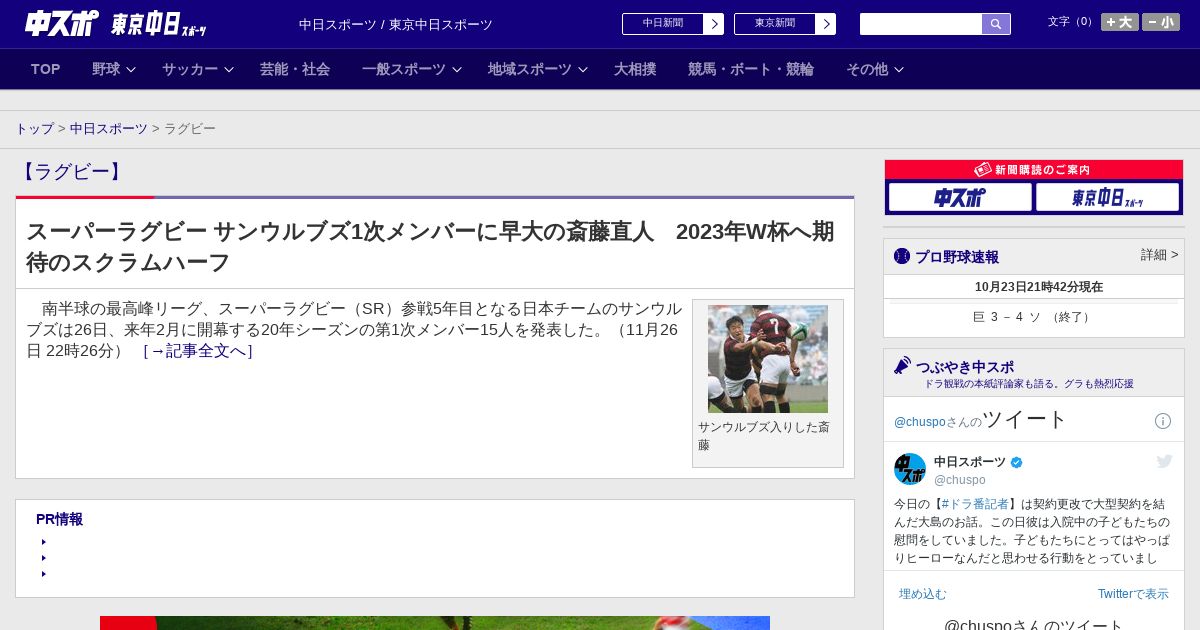The height and width of the screenshot is (630, 1200).
Task: Decrease text size with −小 button
Action: click(x=1161, y=22)
